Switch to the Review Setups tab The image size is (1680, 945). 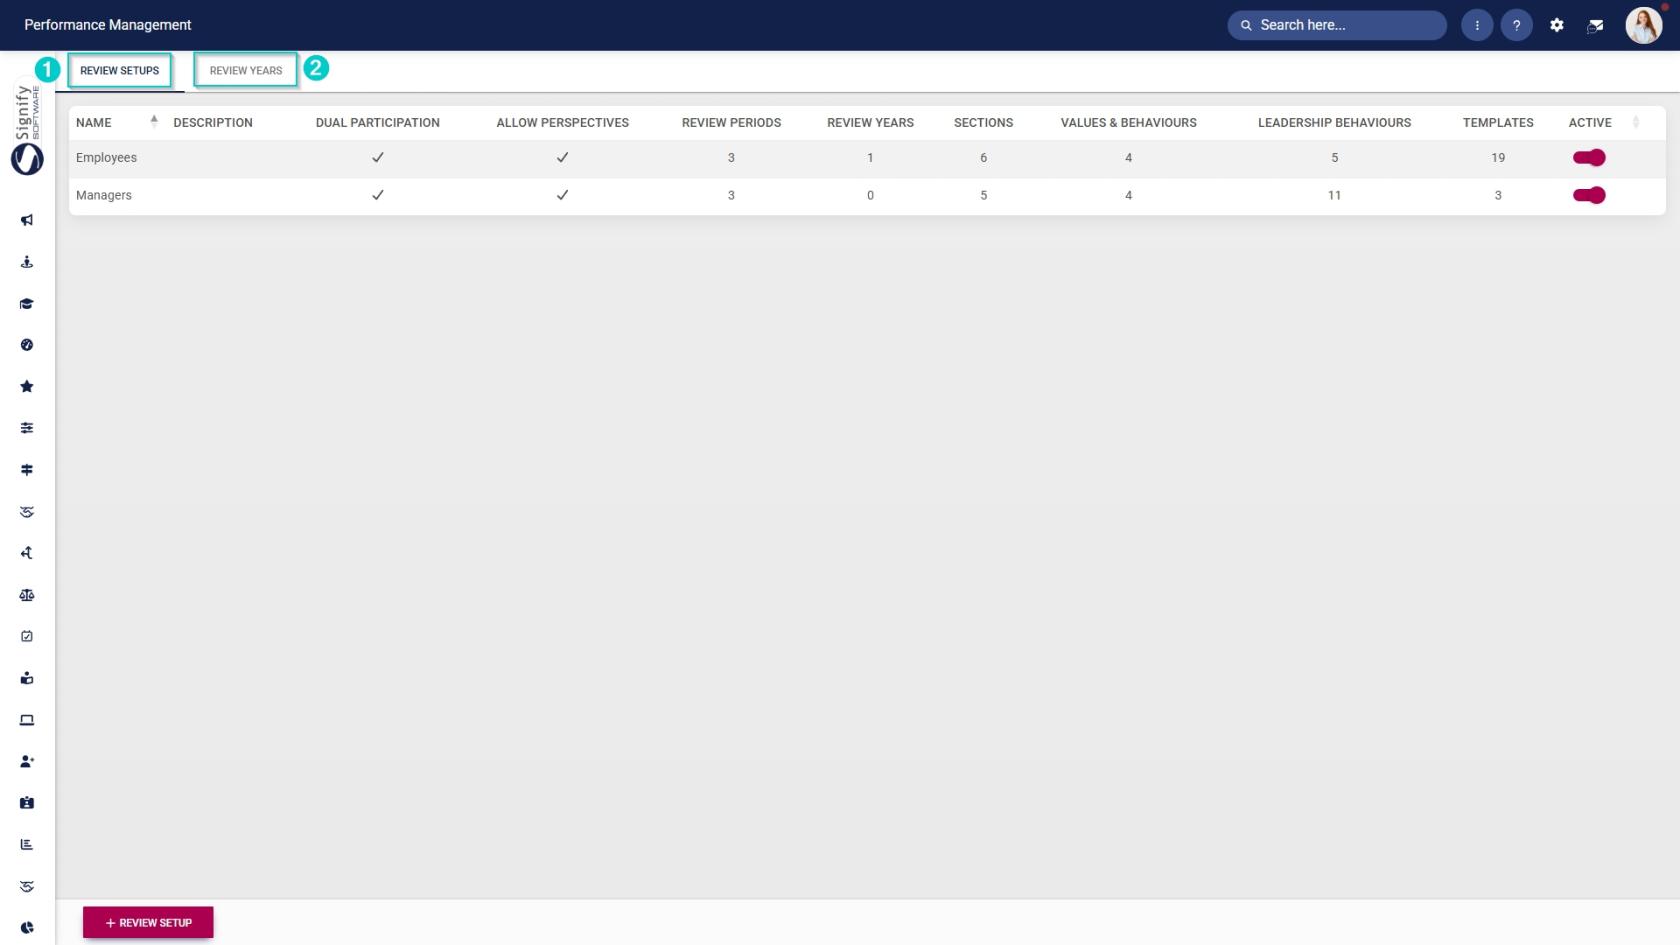(120, 70)
